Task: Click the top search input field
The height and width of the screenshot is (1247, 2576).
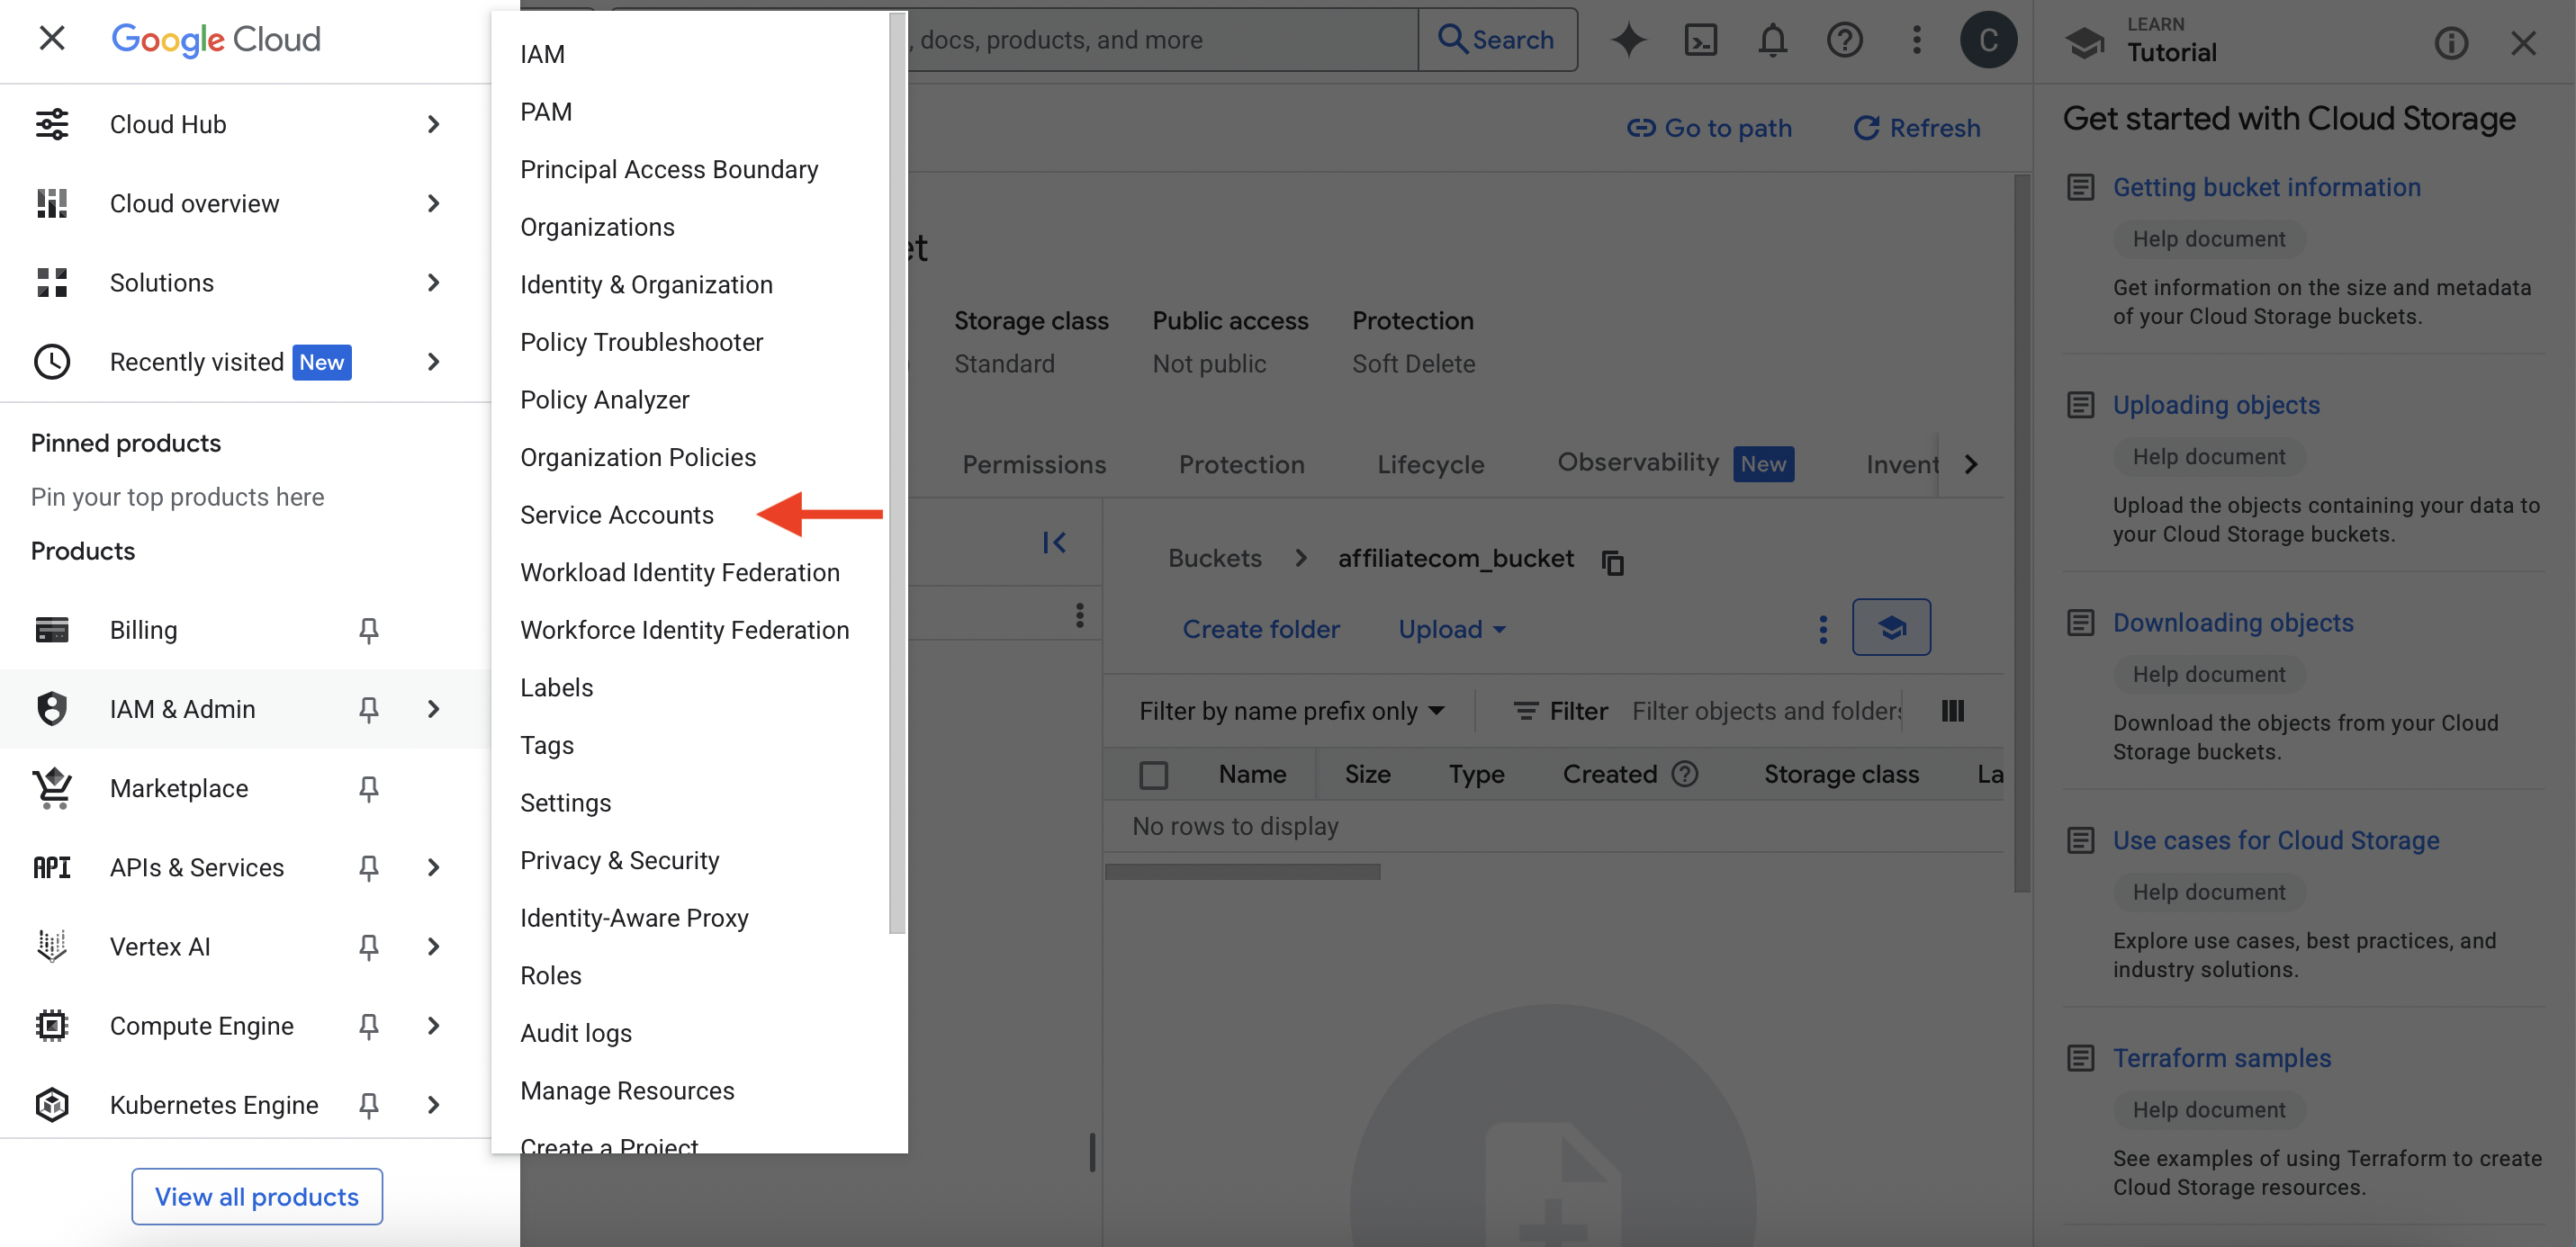Action: (x=1163, y=40)
